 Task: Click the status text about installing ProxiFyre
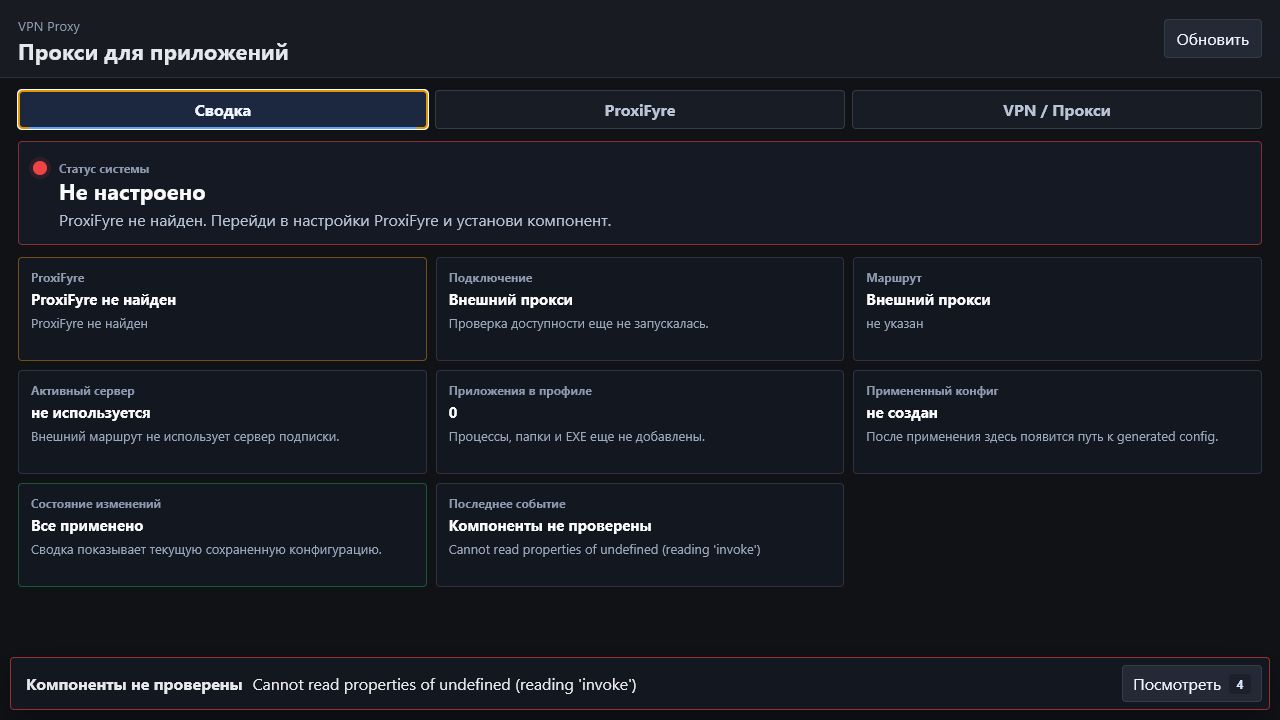tap(335, 220)
